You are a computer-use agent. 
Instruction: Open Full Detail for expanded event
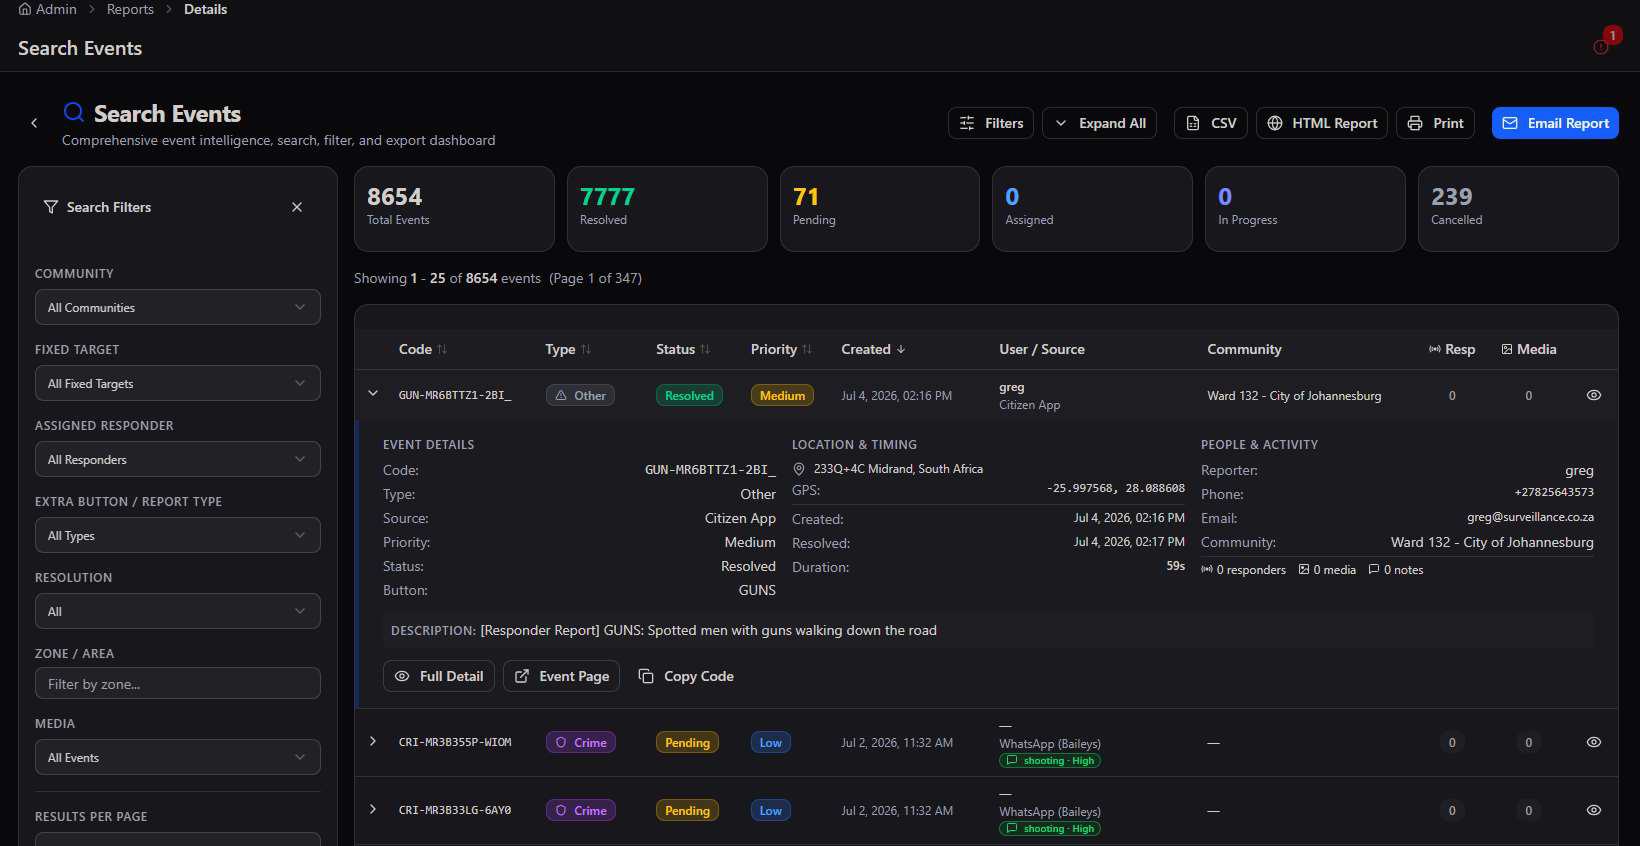(x=439, y=676)
